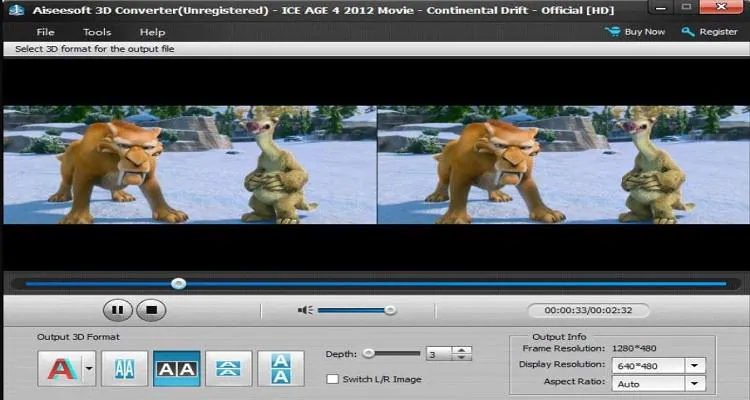The height and width of the screenshot is (400, 750).
Task: Open the Help menu
Action: (152, 32)
